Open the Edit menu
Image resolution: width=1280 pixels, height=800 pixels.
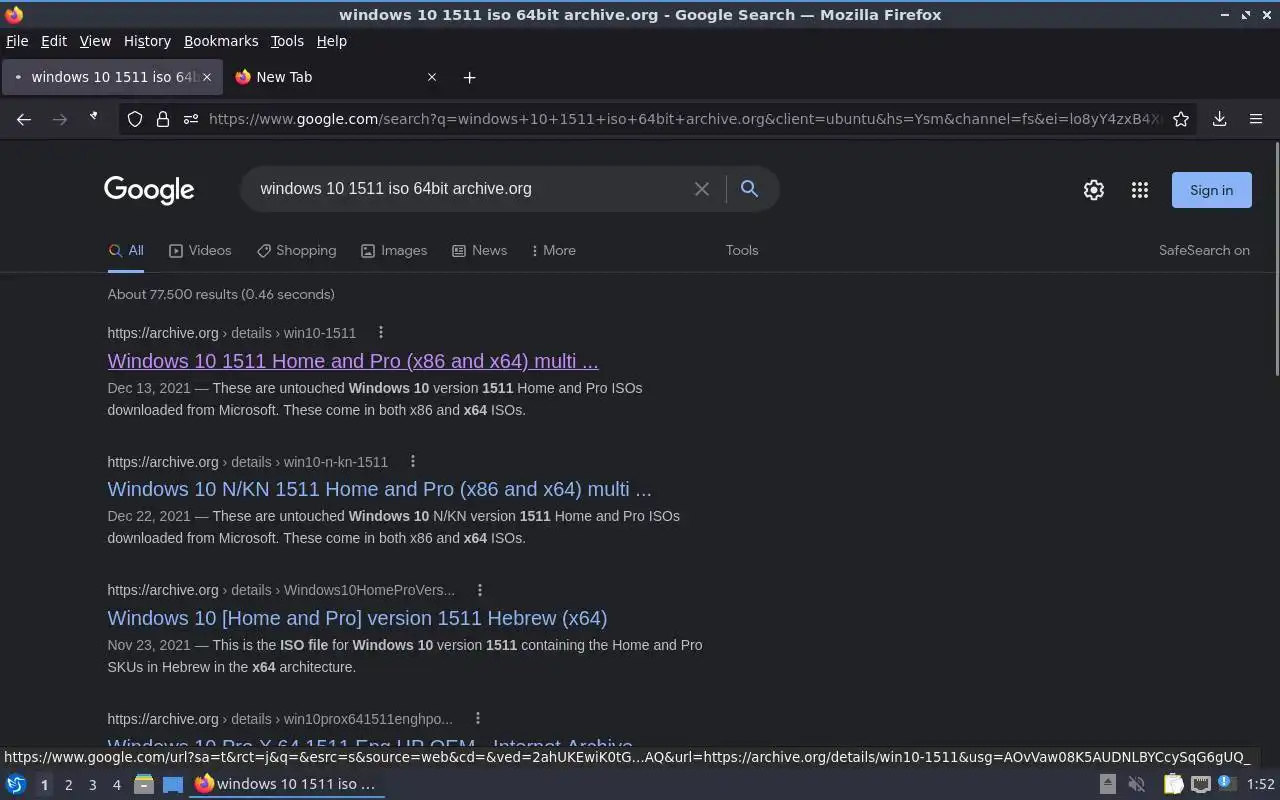tap(54, 41)
